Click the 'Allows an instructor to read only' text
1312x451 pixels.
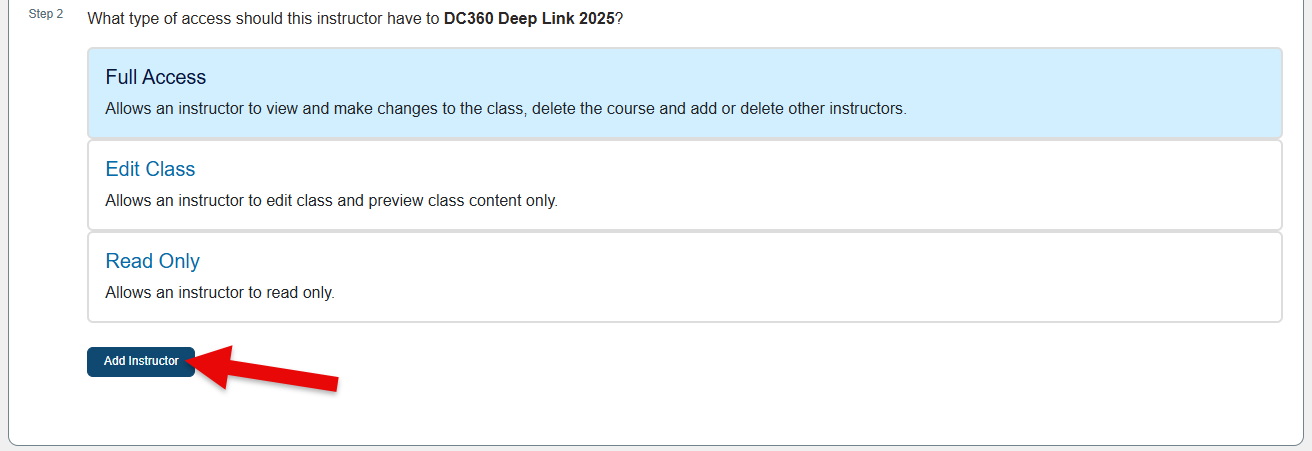coord(219,293)
